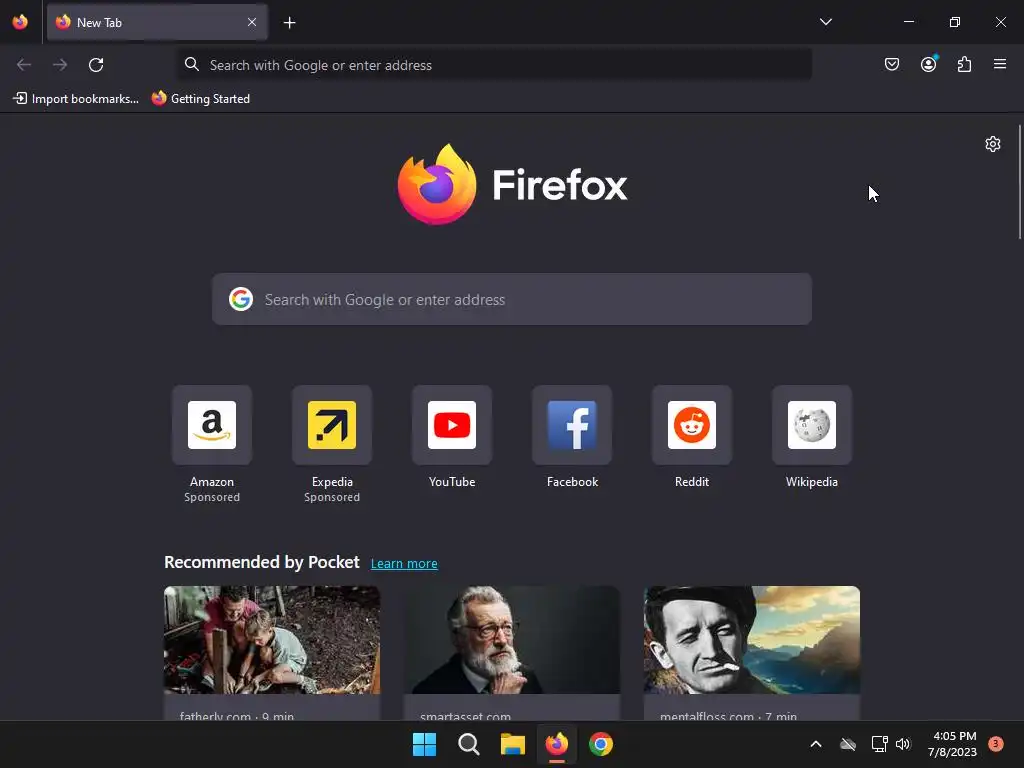Go back with the back arrow

24,65
